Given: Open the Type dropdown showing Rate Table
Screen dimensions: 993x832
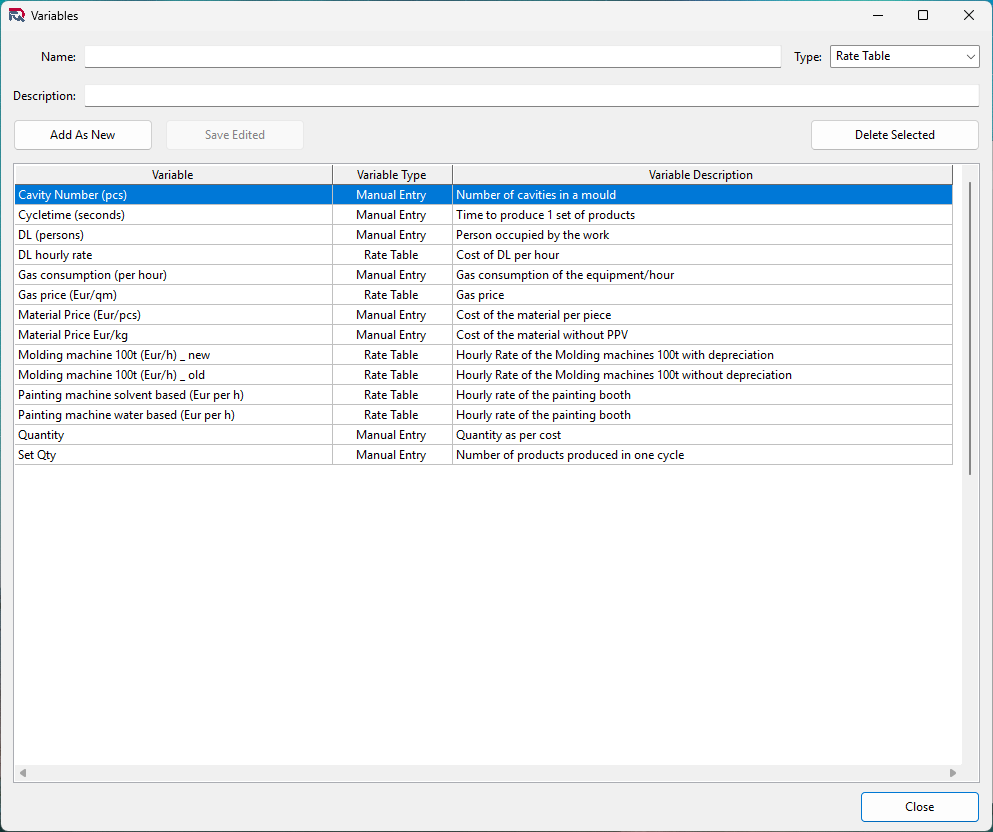Looking at the screenshot, I should pyautogui.click(x=904, y=57).
